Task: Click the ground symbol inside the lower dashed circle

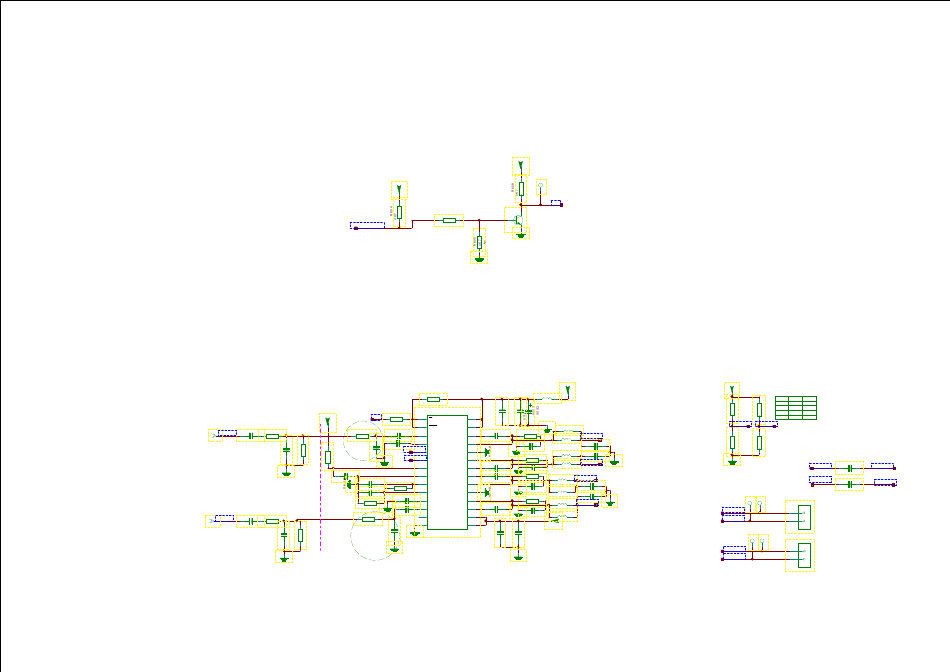Action: pyautogui.click(x=394, y=549)
